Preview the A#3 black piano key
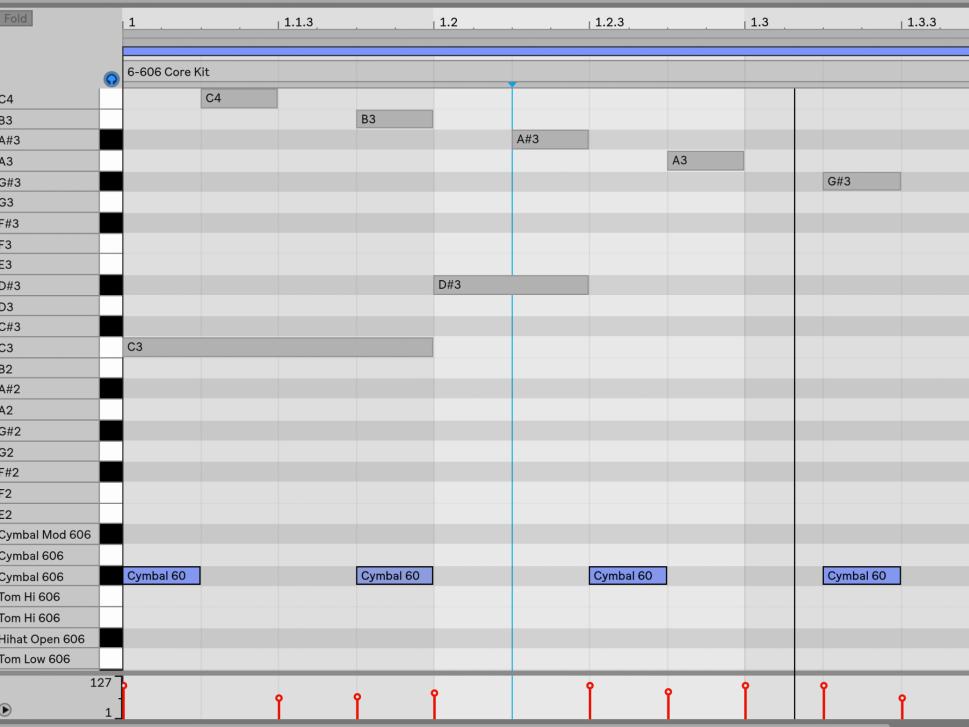Image resolution: width=969 pixels, height=727 pixels. pos(111,140)
